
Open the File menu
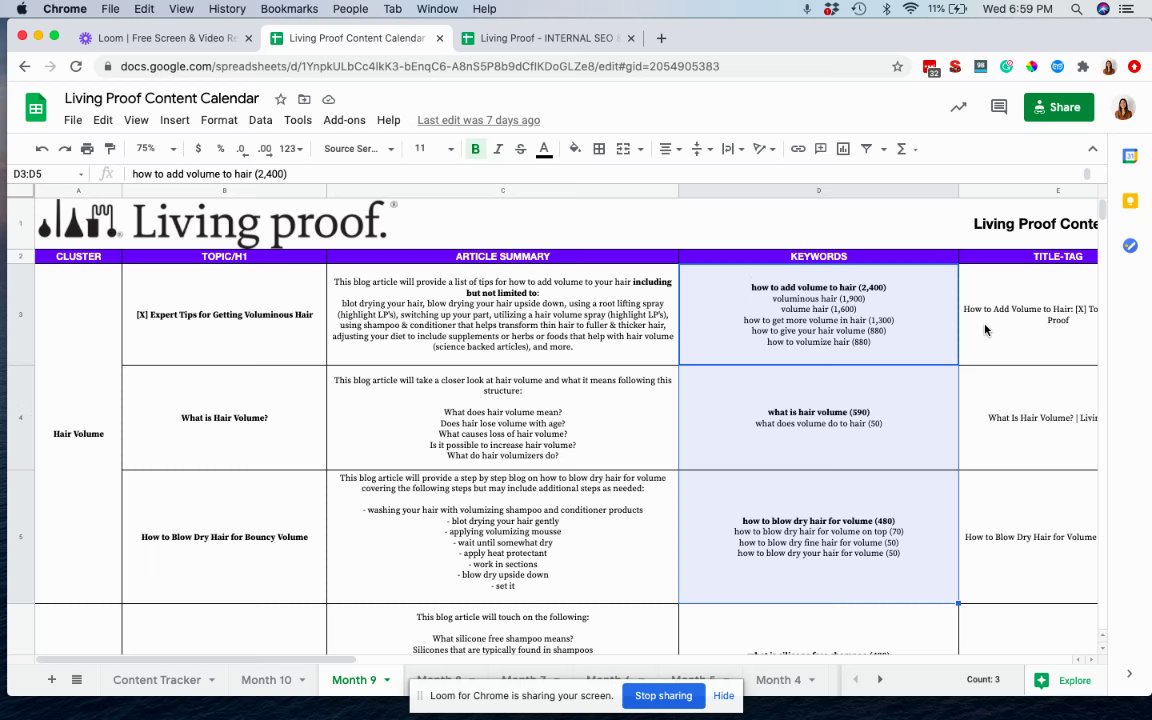73,120
